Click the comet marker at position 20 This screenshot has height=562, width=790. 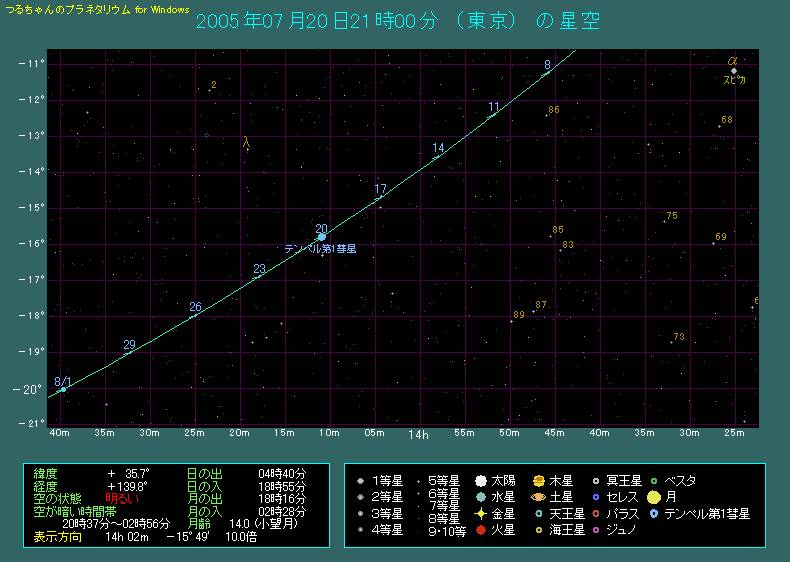321,238
